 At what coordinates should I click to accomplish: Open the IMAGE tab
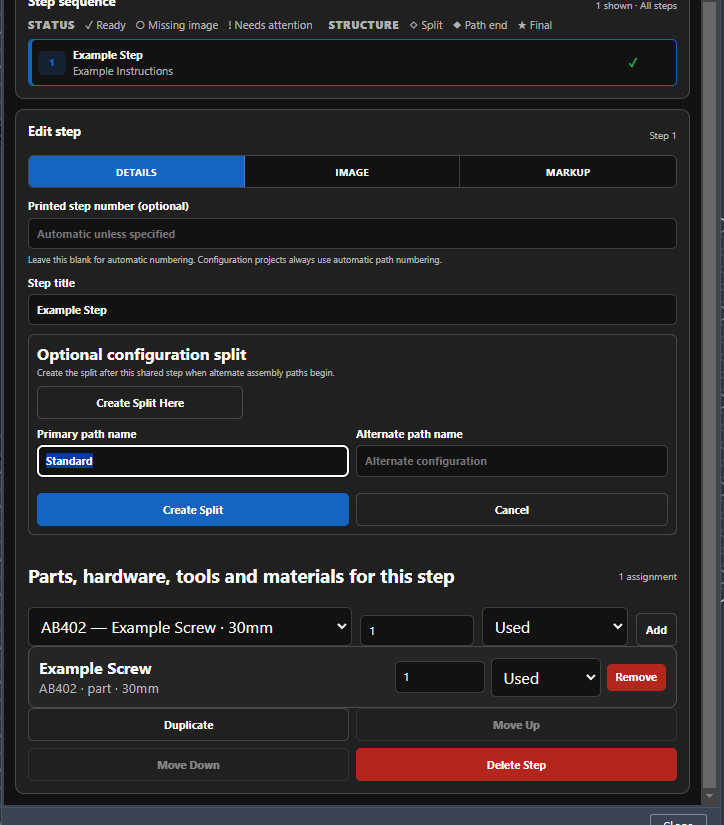click(352, 172)
